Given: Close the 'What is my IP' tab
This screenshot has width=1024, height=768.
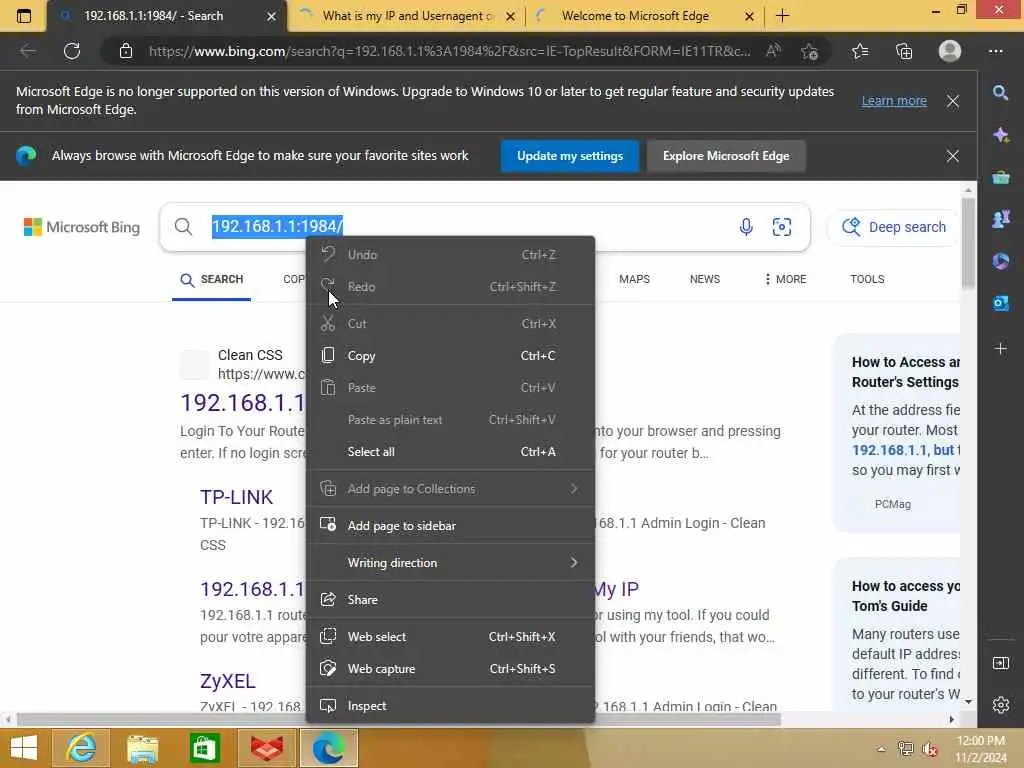Looking at the screenshot, I should (x=510, y=16).
